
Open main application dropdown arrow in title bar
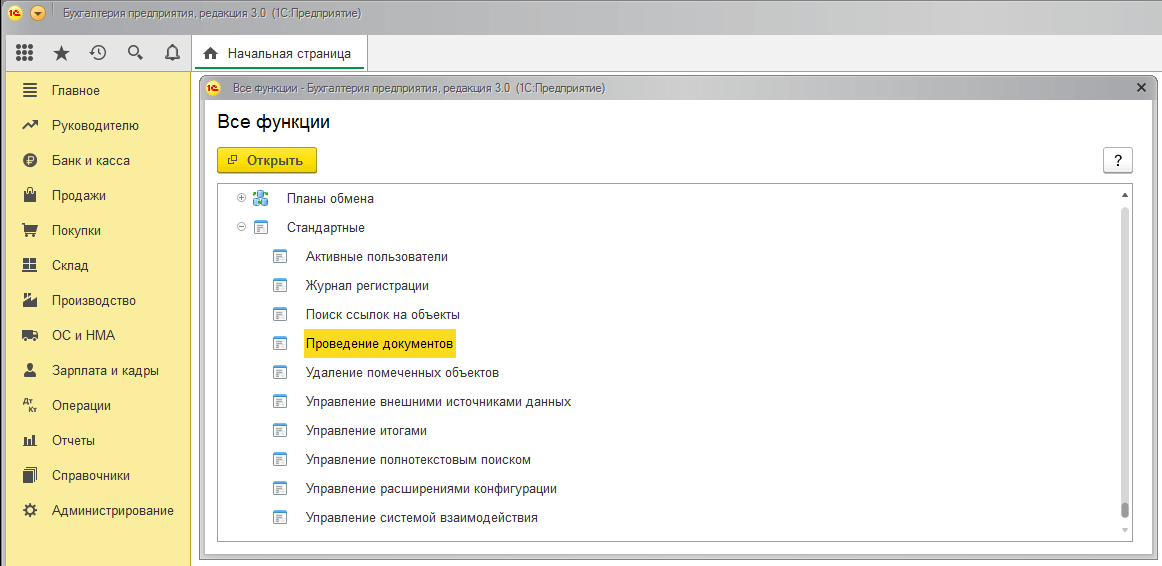pyautogui.click(x=38, y=13)
